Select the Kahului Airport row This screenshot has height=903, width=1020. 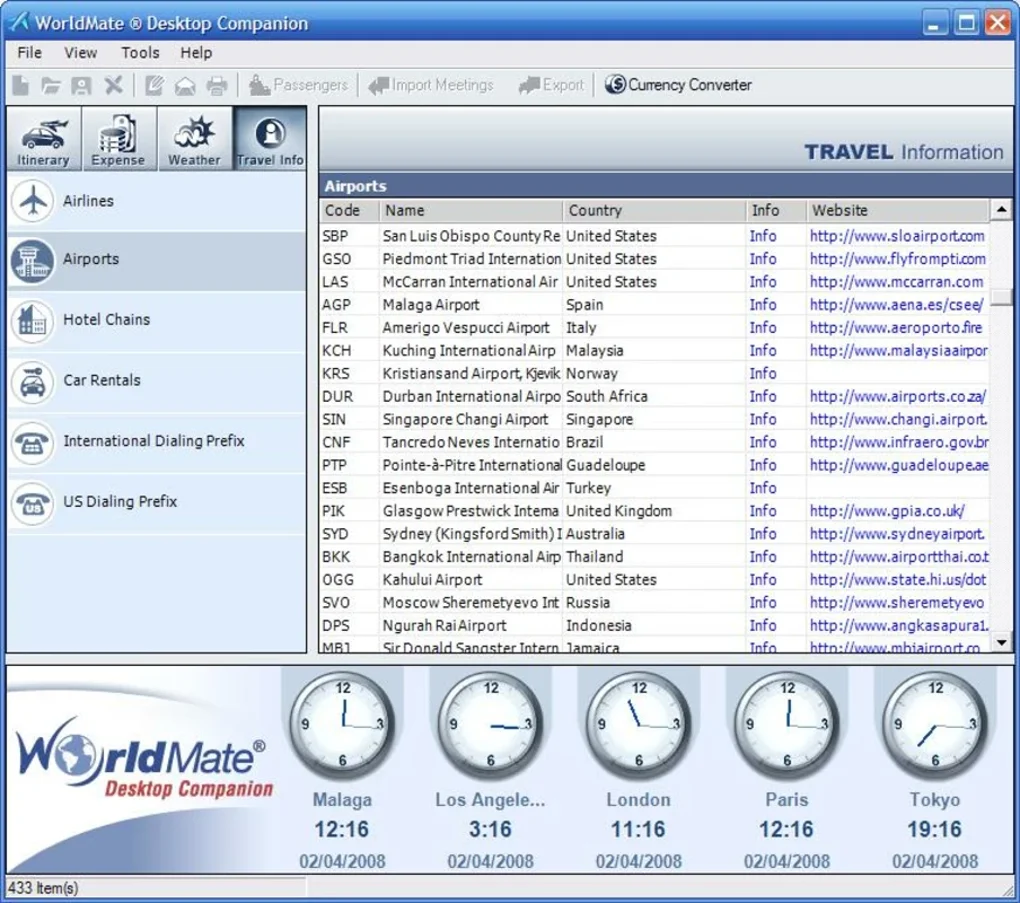pyautogui.click(x=654, y=580)
